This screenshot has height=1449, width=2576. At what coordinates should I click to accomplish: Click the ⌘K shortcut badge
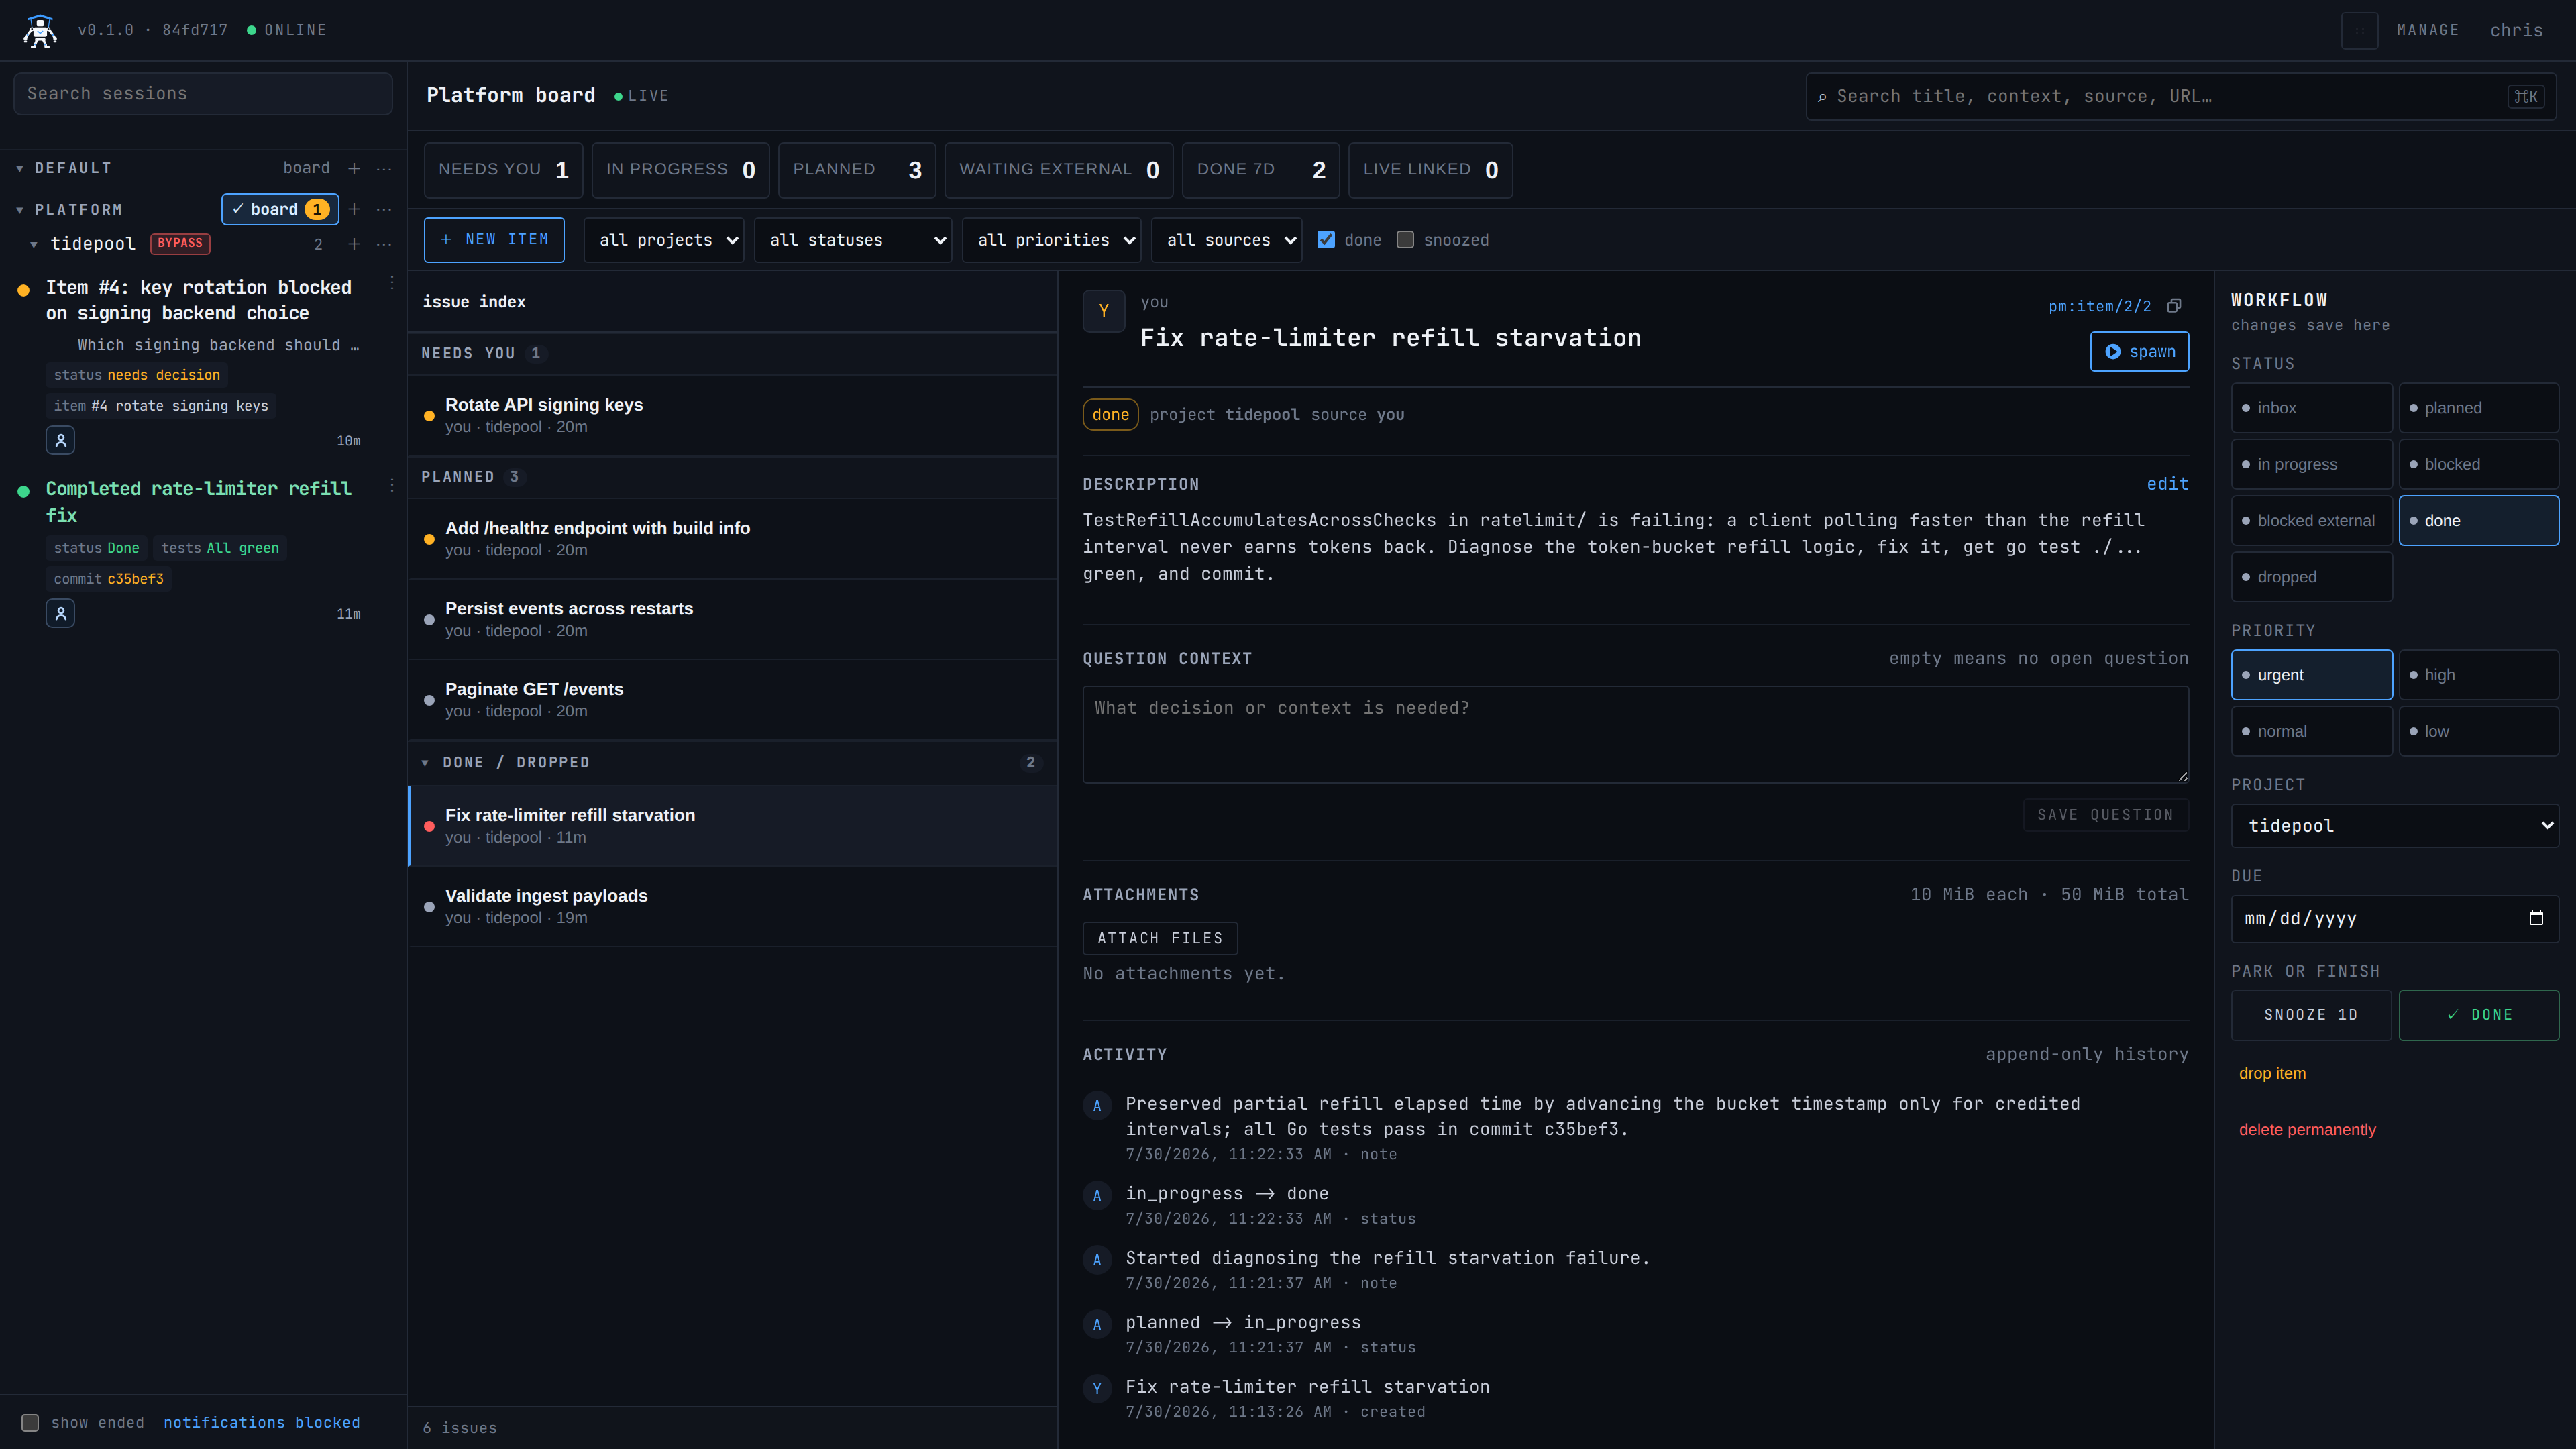point(2526,96)
